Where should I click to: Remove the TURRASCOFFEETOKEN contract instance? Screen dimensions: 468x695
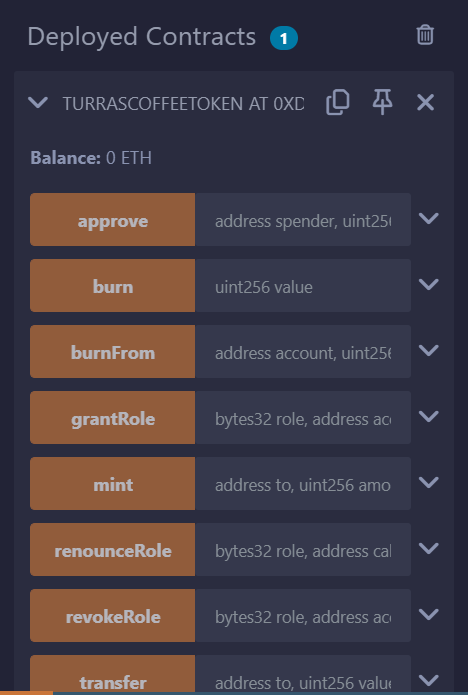point(425,103)
